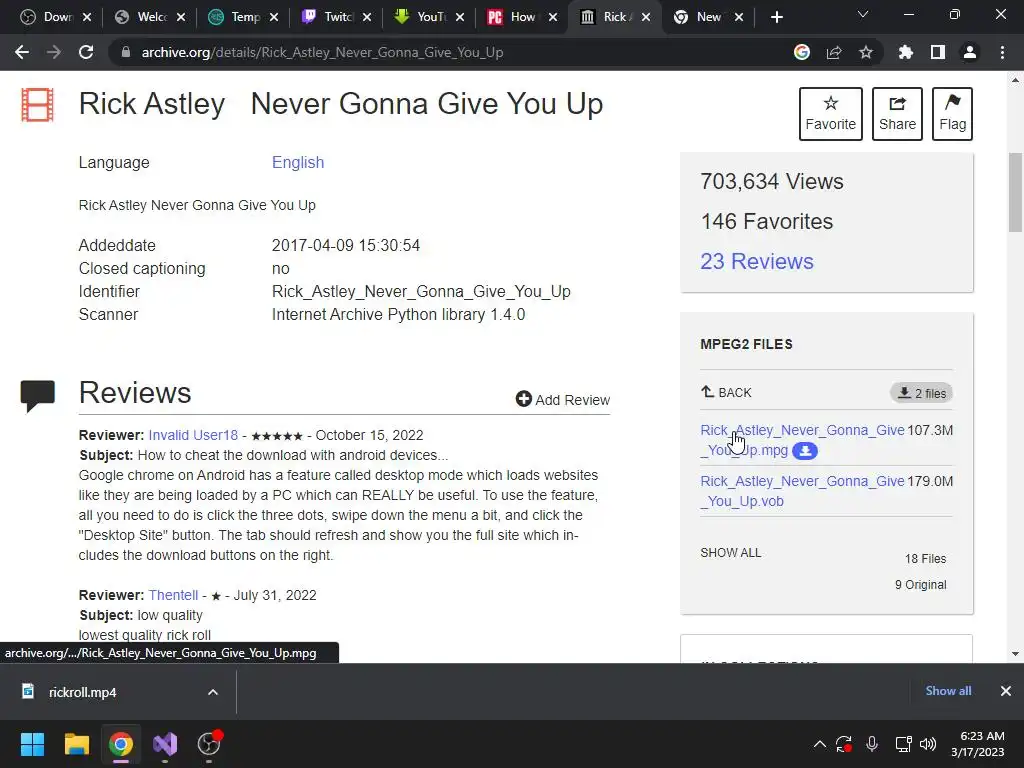Close the downloads bar
Screen dimensions: 1024x768
[x=1006, y=691]
